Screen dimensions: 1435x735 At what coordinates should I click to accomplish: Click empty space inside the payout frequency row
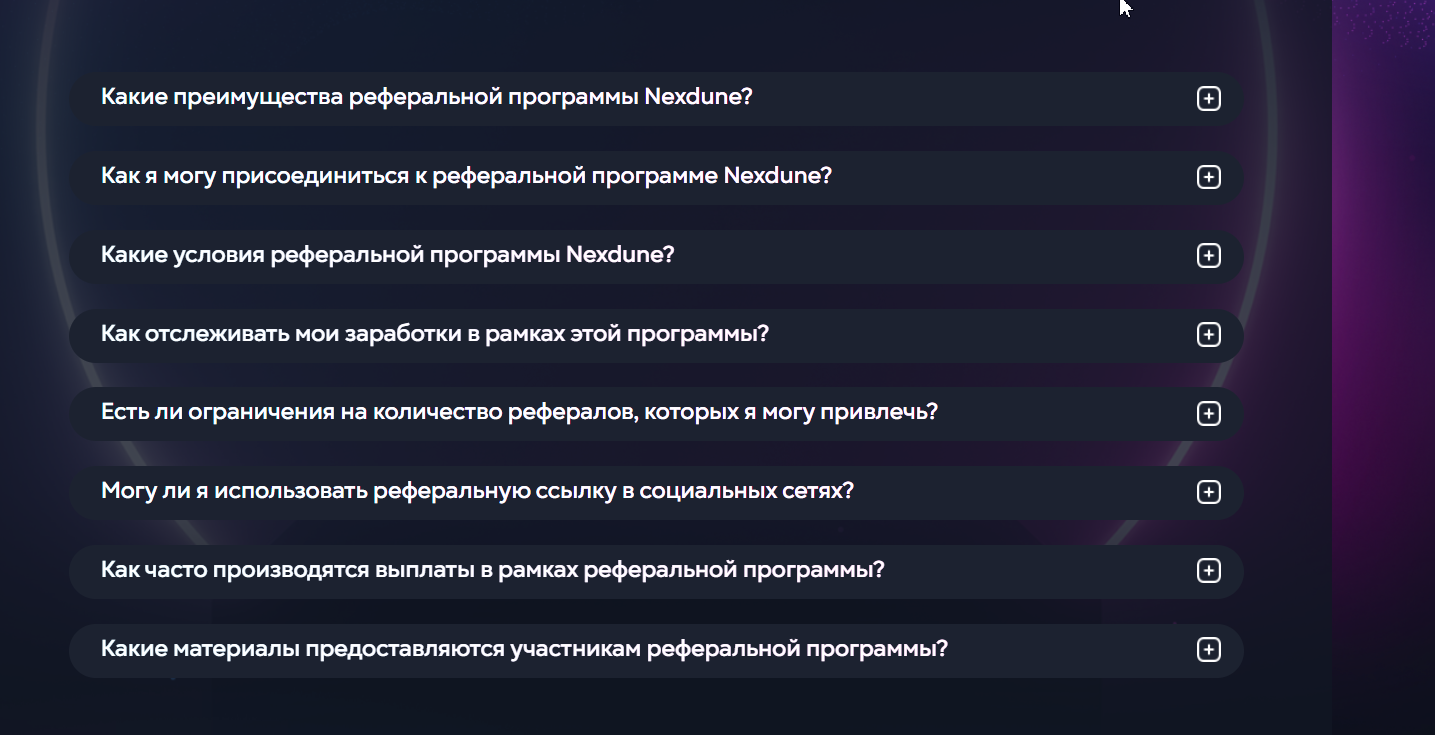pyautogui.click(x=1040, y=571)
